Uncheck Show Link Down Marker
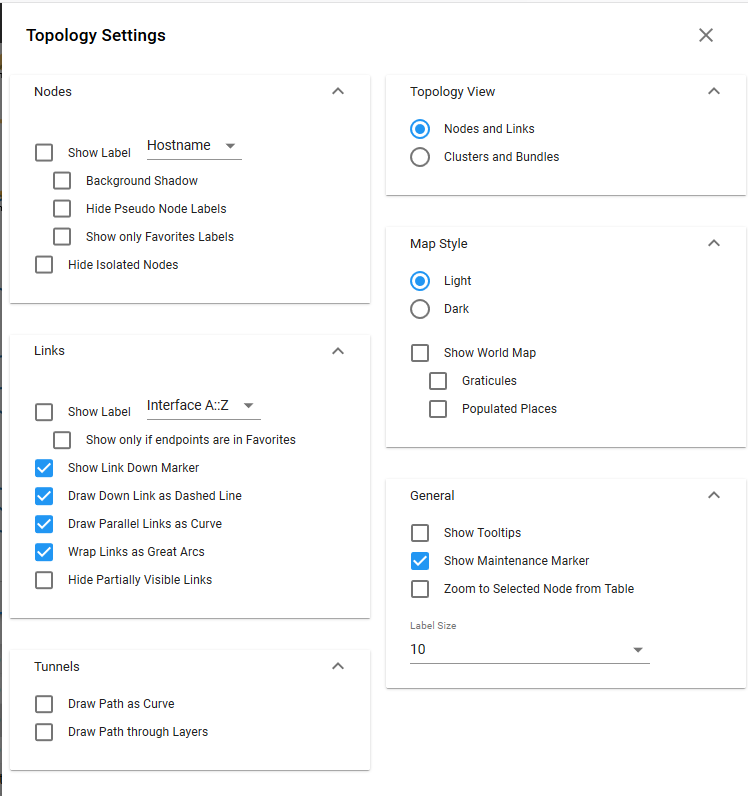Image resolution: width=748 pixels, height=796 pixels. click(44, 468)
